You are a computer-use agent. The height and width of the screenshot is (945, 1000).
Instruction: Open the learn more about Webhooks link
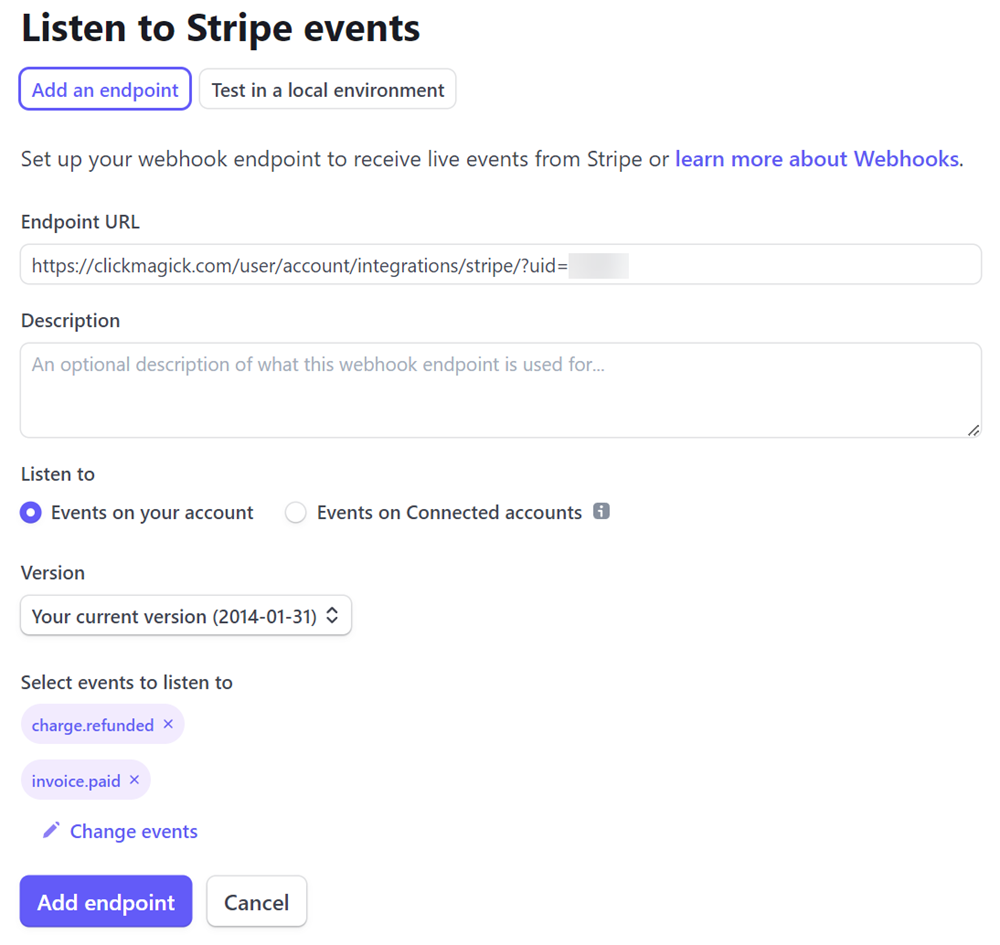tap(817, 159)
